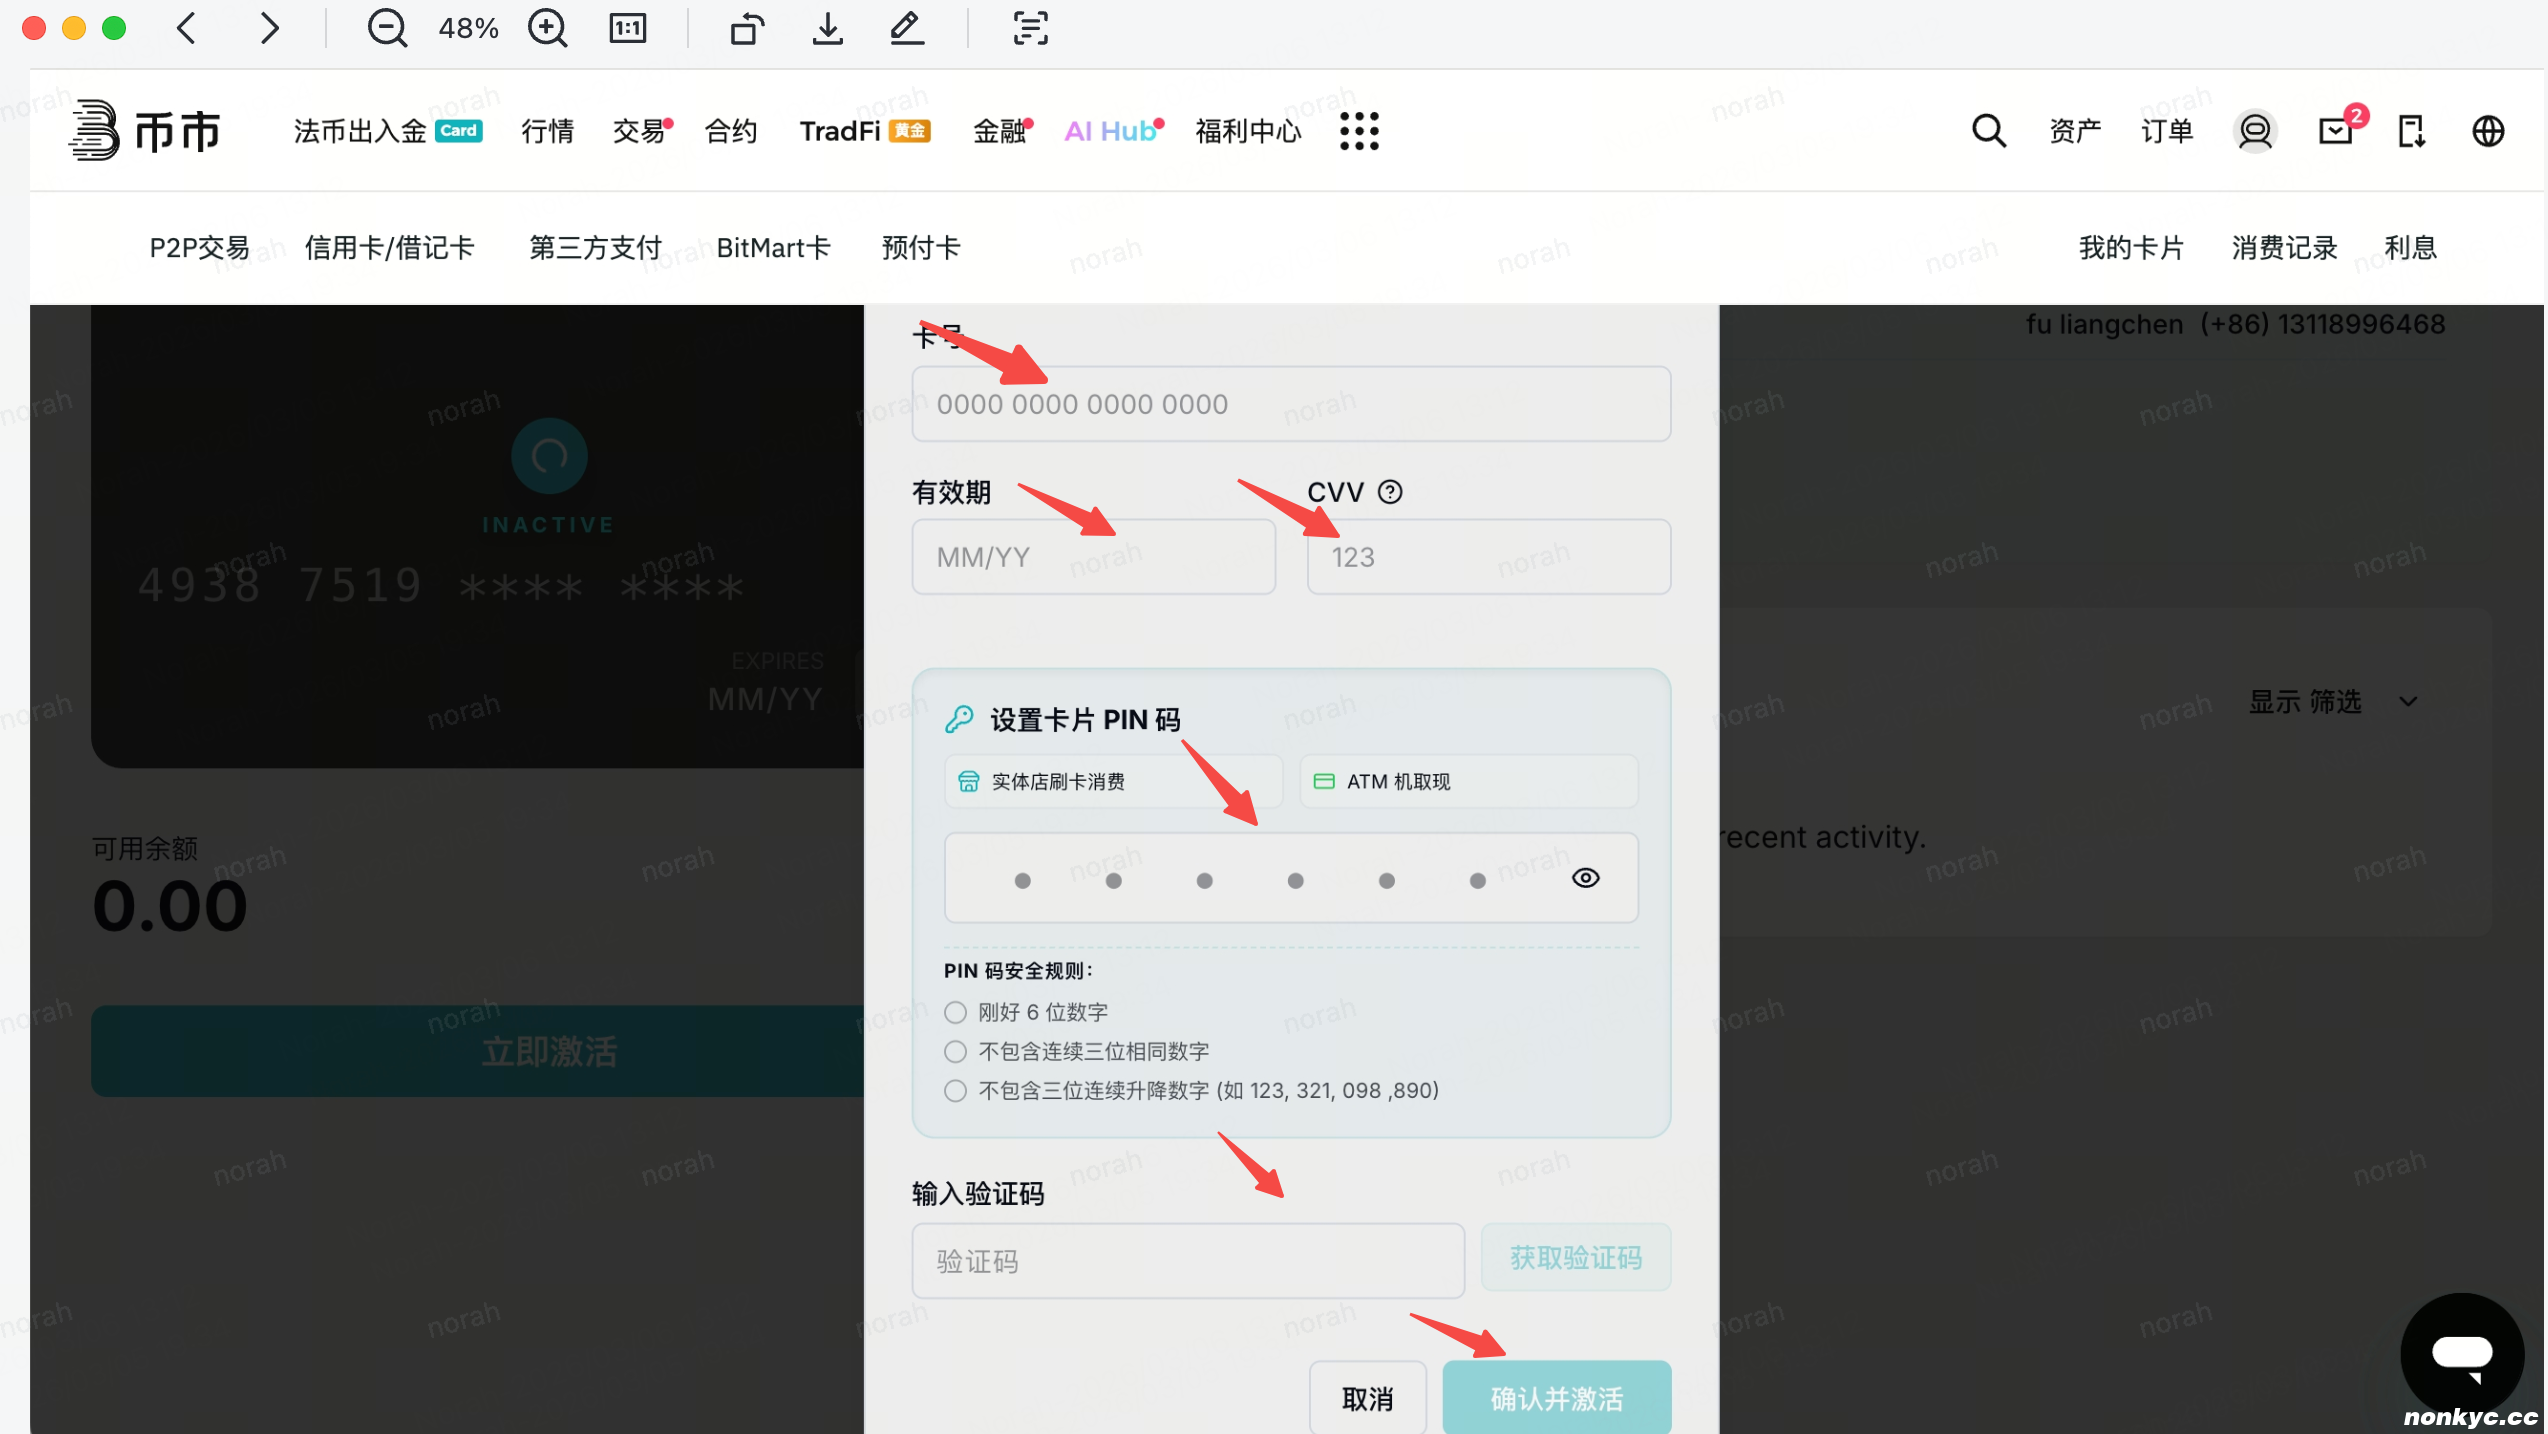Click the viewer's zoom in icon
The width and height of the screenshot is (2548, 1434).
click(547, 28)
